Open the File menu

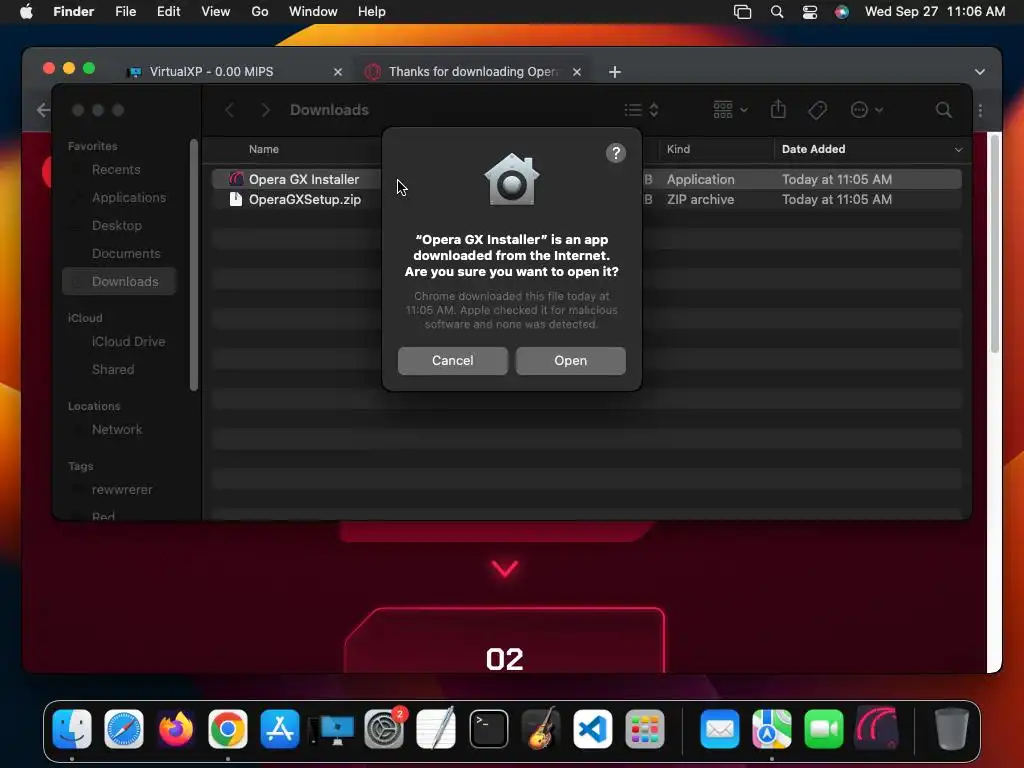pyautogui.click(x=125, y=12)
